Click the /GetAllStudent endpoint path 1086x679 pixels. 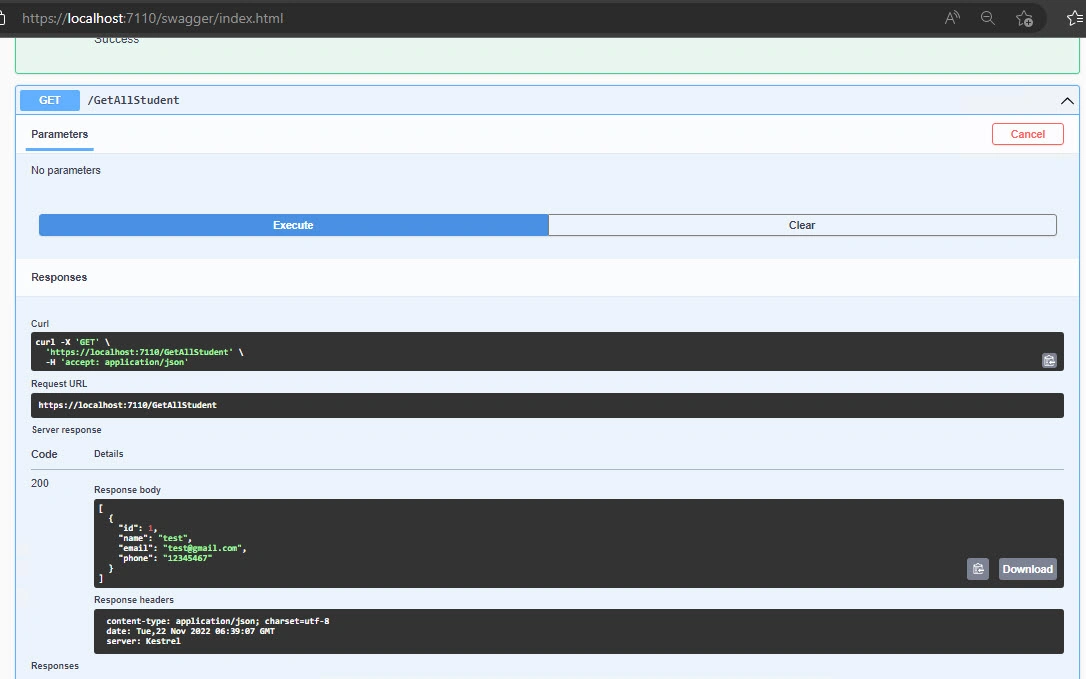(x=133, y=100)
